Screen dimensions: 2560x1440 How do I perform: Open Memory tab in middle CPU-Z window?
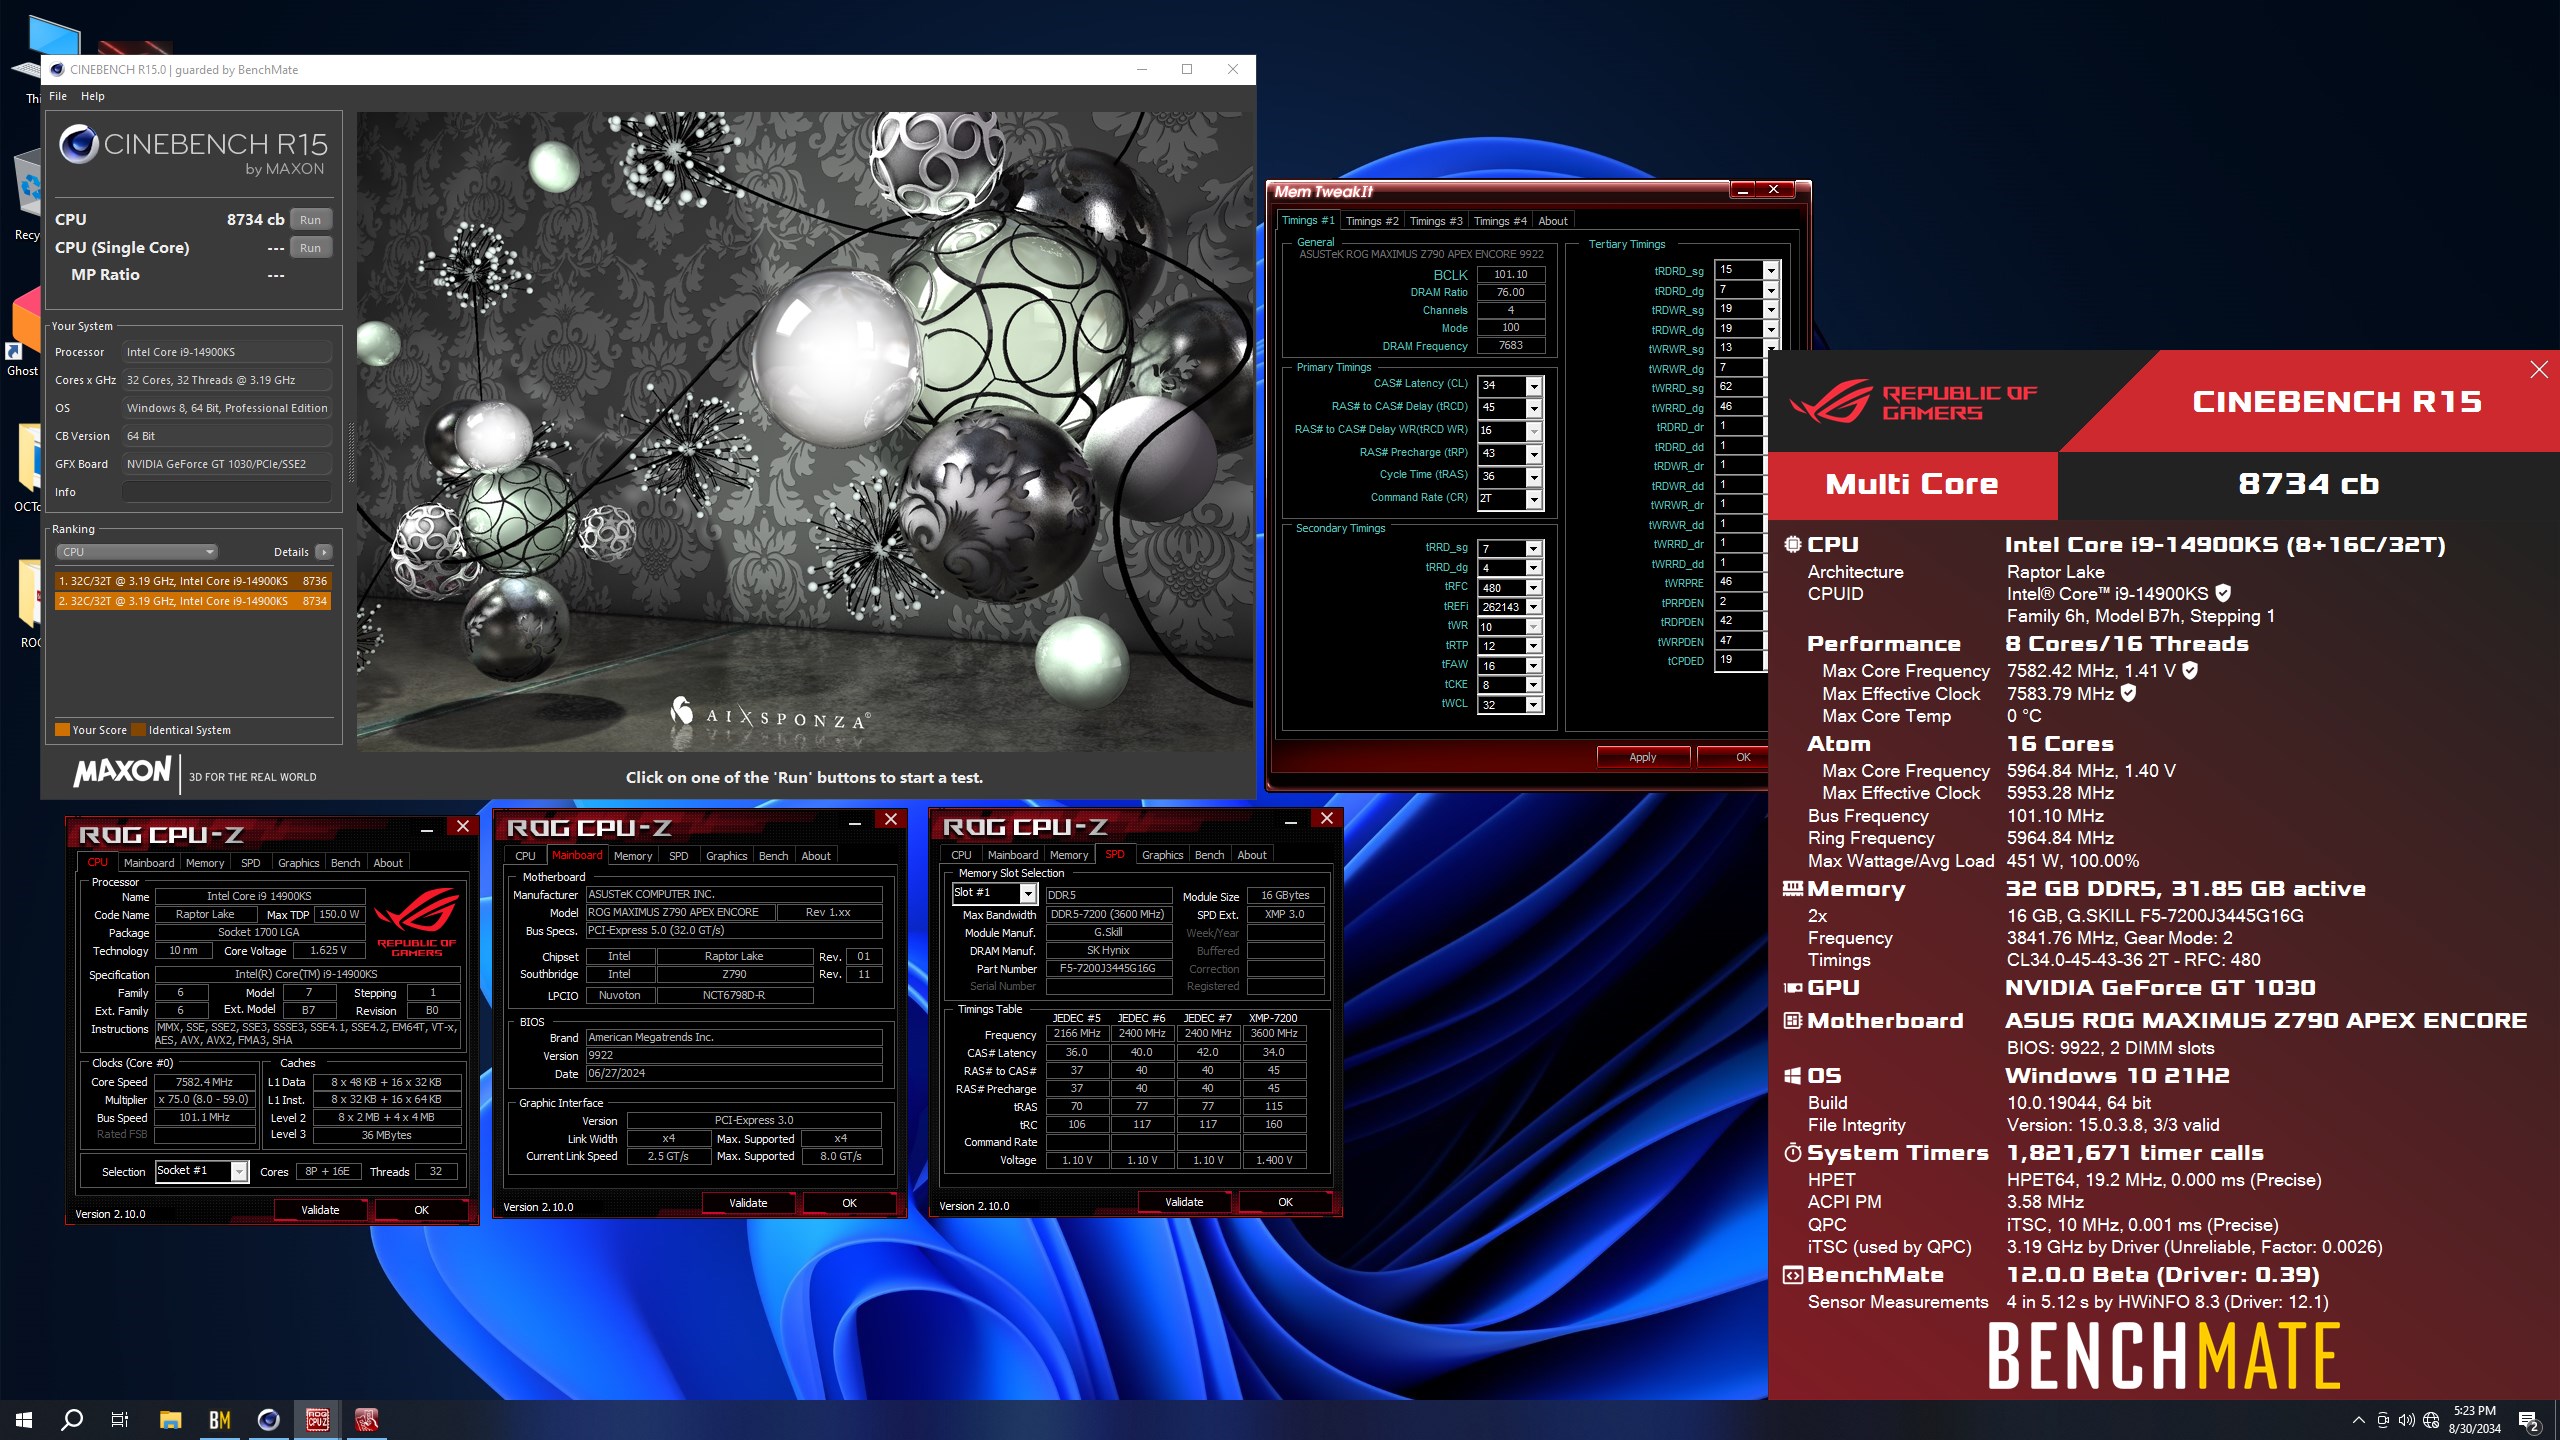point(633,856)
